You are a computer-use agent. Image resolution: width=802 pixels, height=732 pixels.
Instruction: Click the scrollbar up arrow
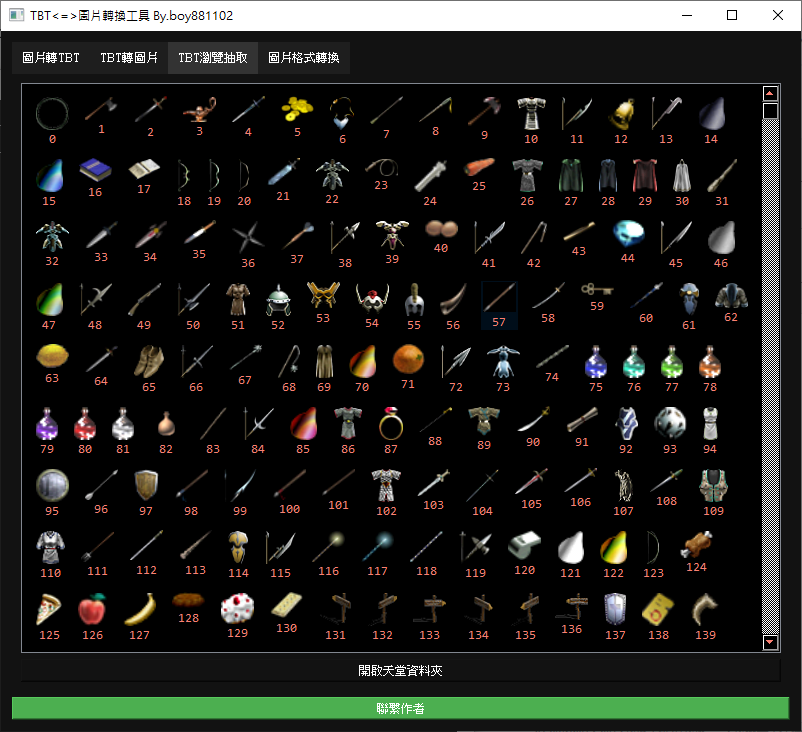(x=770, y=94)
